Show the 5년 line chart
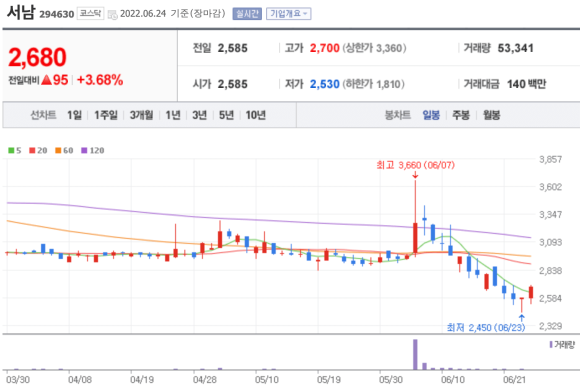580x388 pixels. click(226, 115)
